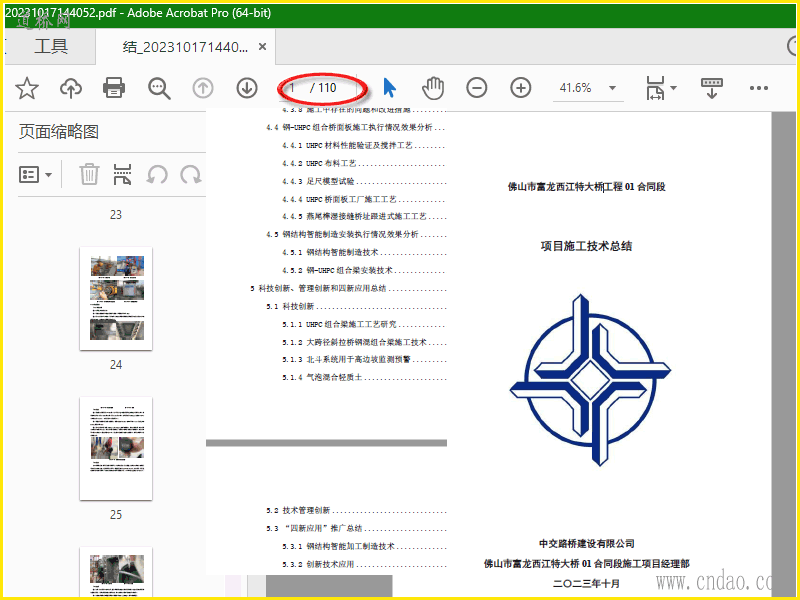Click contents entry 4.4.3 足尺模型试验
800x600 pixels.
click(364, 181)
